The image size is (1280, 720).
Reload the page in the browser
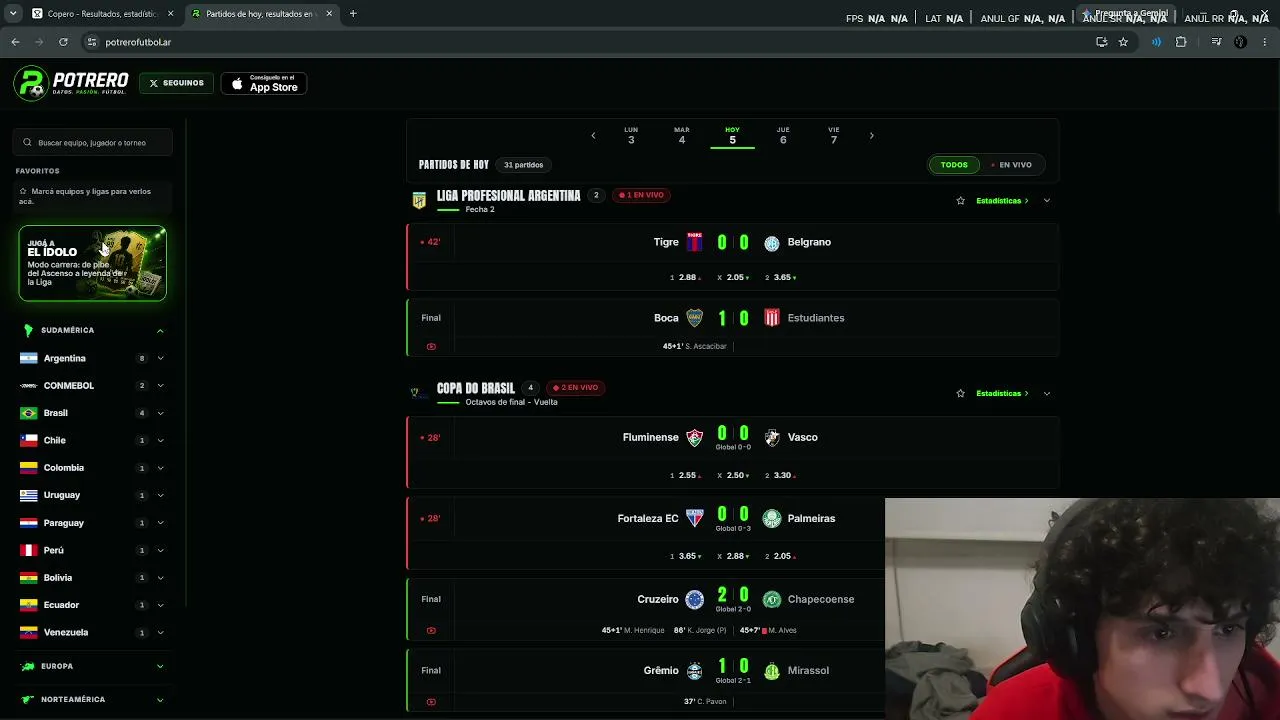(x=63, y=42)
